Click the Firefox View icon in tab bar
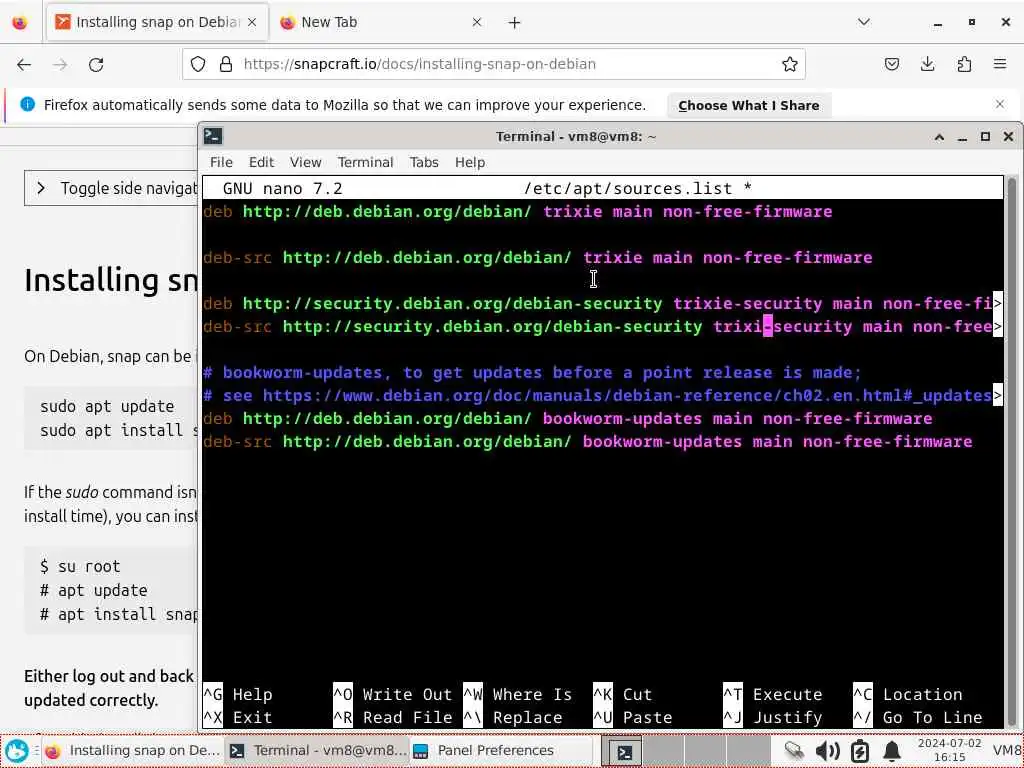 pyautogui.click(x=20, y=22)
